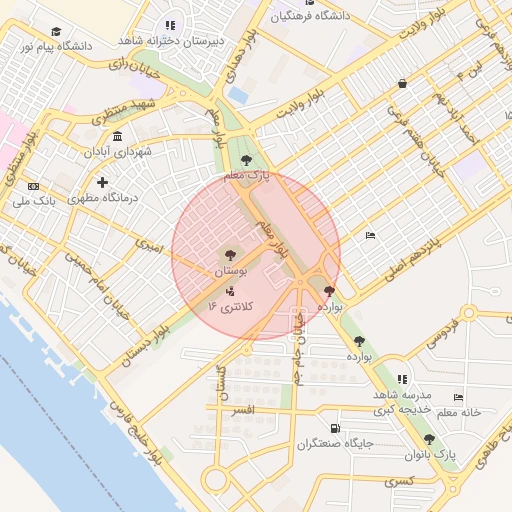Viewport: 512px width, 512px height.
Task: Click the tree icon above بوستان label
Action: (230, 256)
